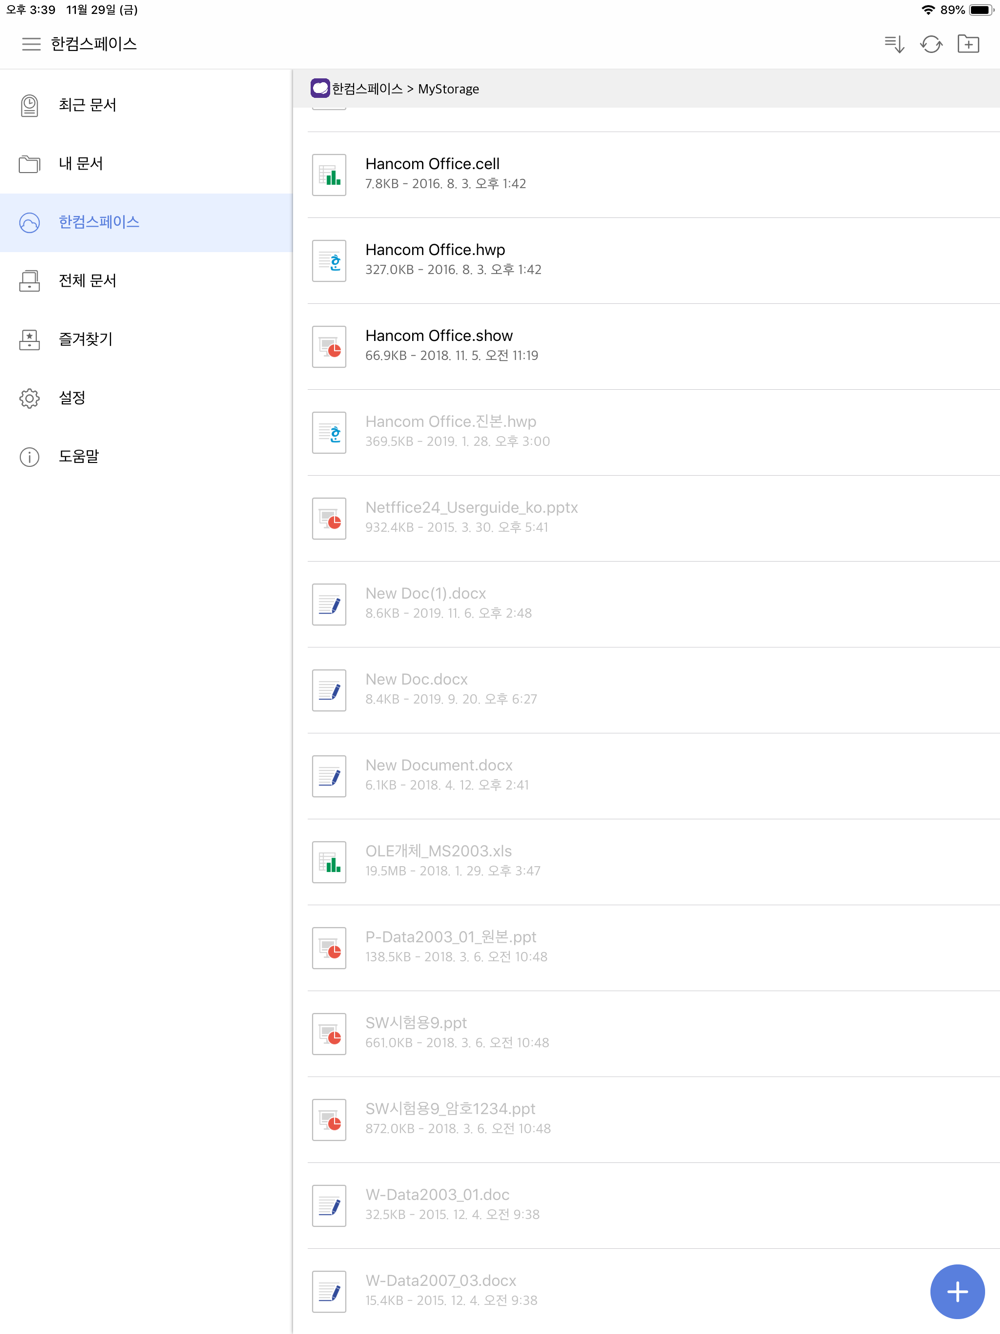Tap the blue plus floating button

click(957, 1291)
